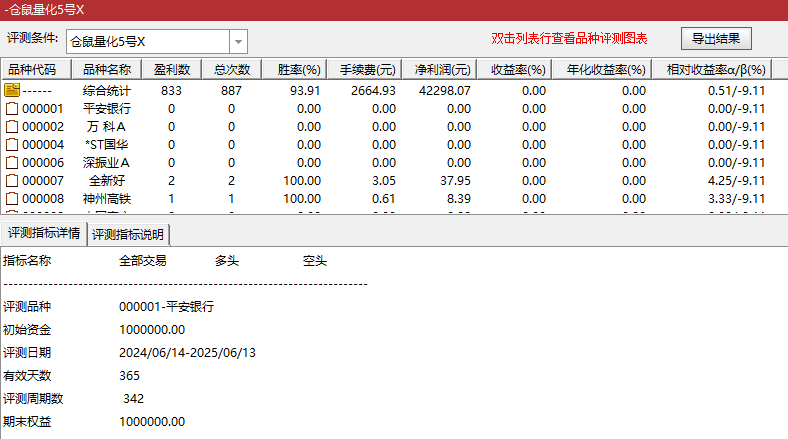
Task: Click the relative return value 3.33/-9.11
Action: coord(736,199)
